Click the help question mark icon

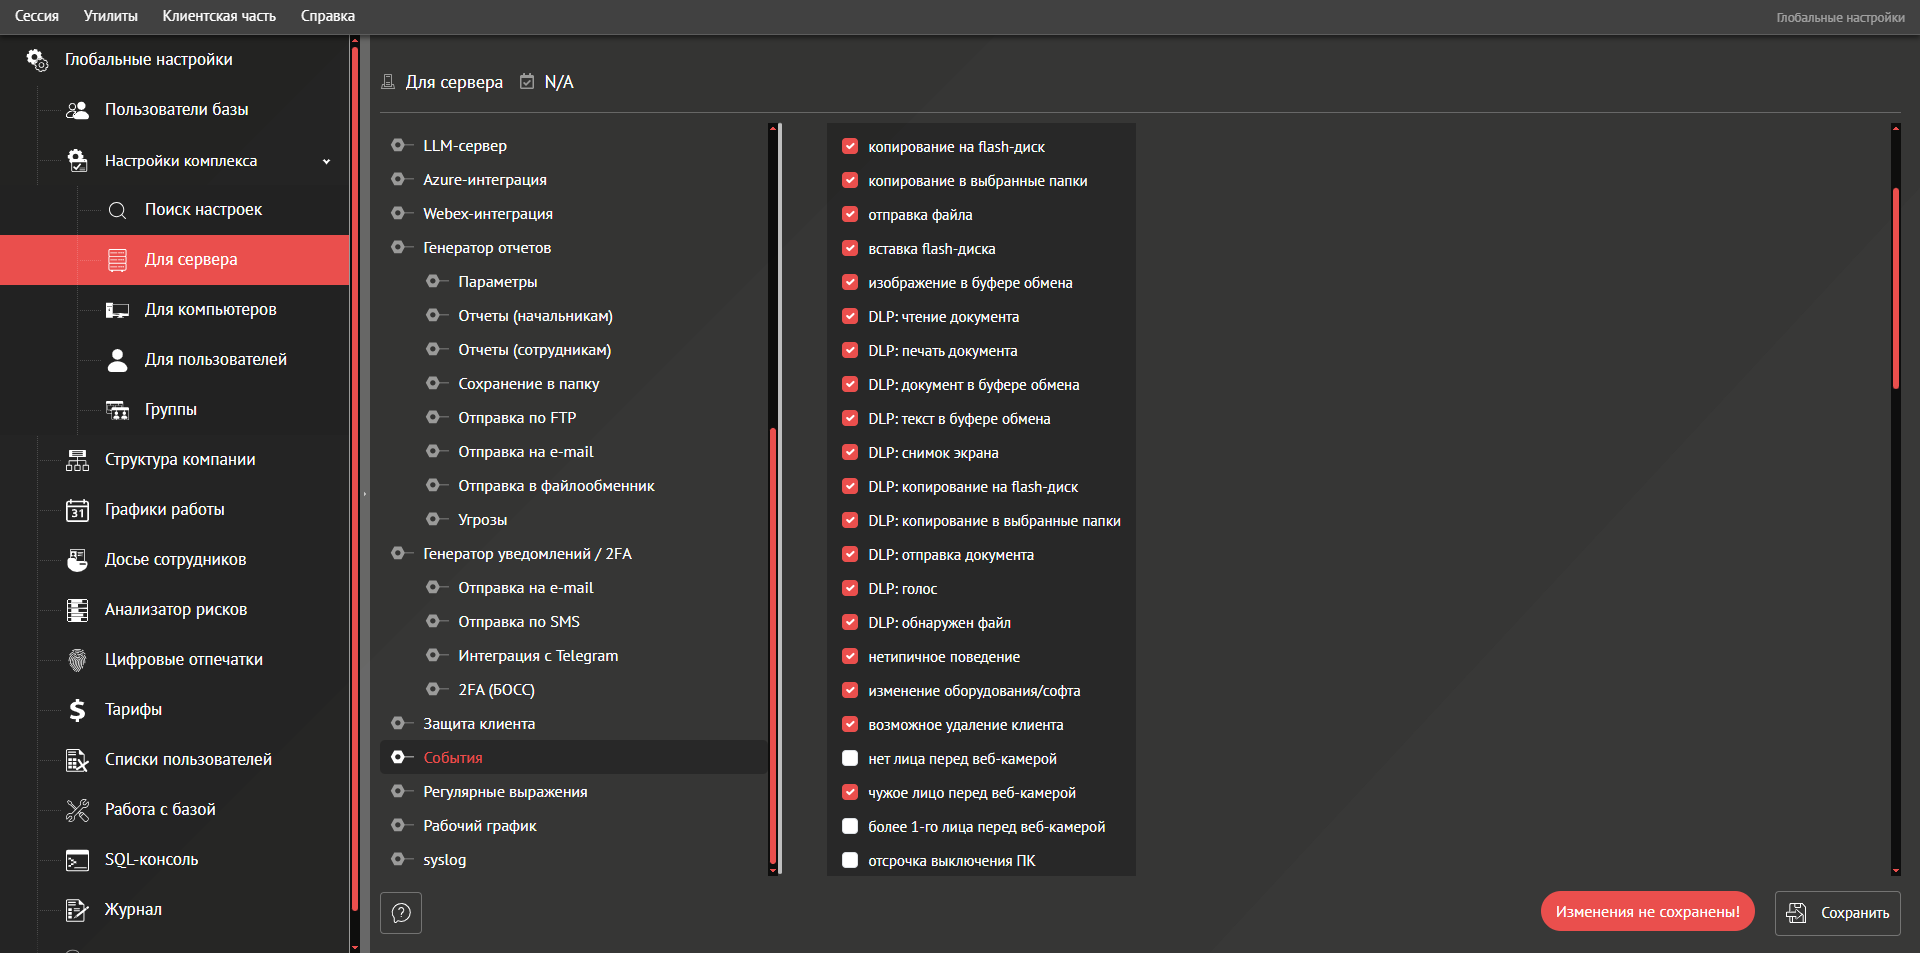click(x=401, y=913)
